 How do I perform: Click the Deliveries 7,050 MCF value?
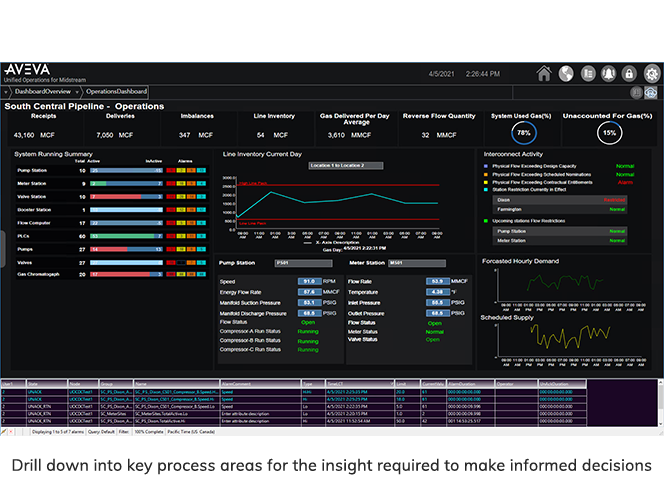point(114,135)
